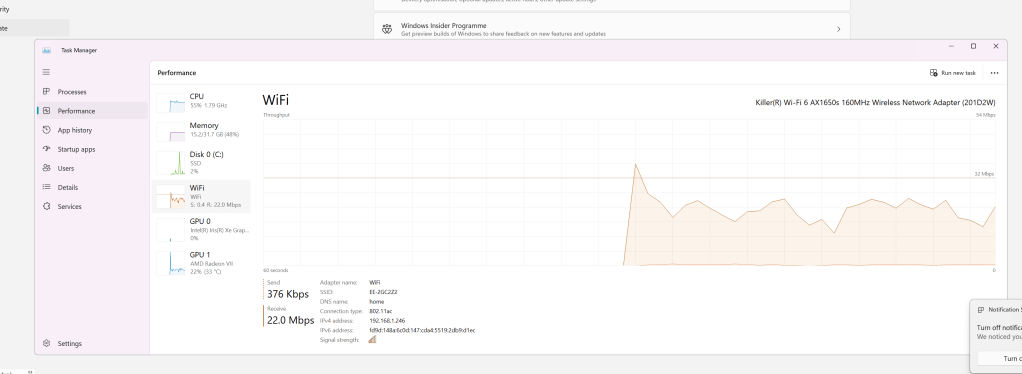The image size is (1022, 374).
Task: Click the WiFi heading text
Action: pos(276,100)
